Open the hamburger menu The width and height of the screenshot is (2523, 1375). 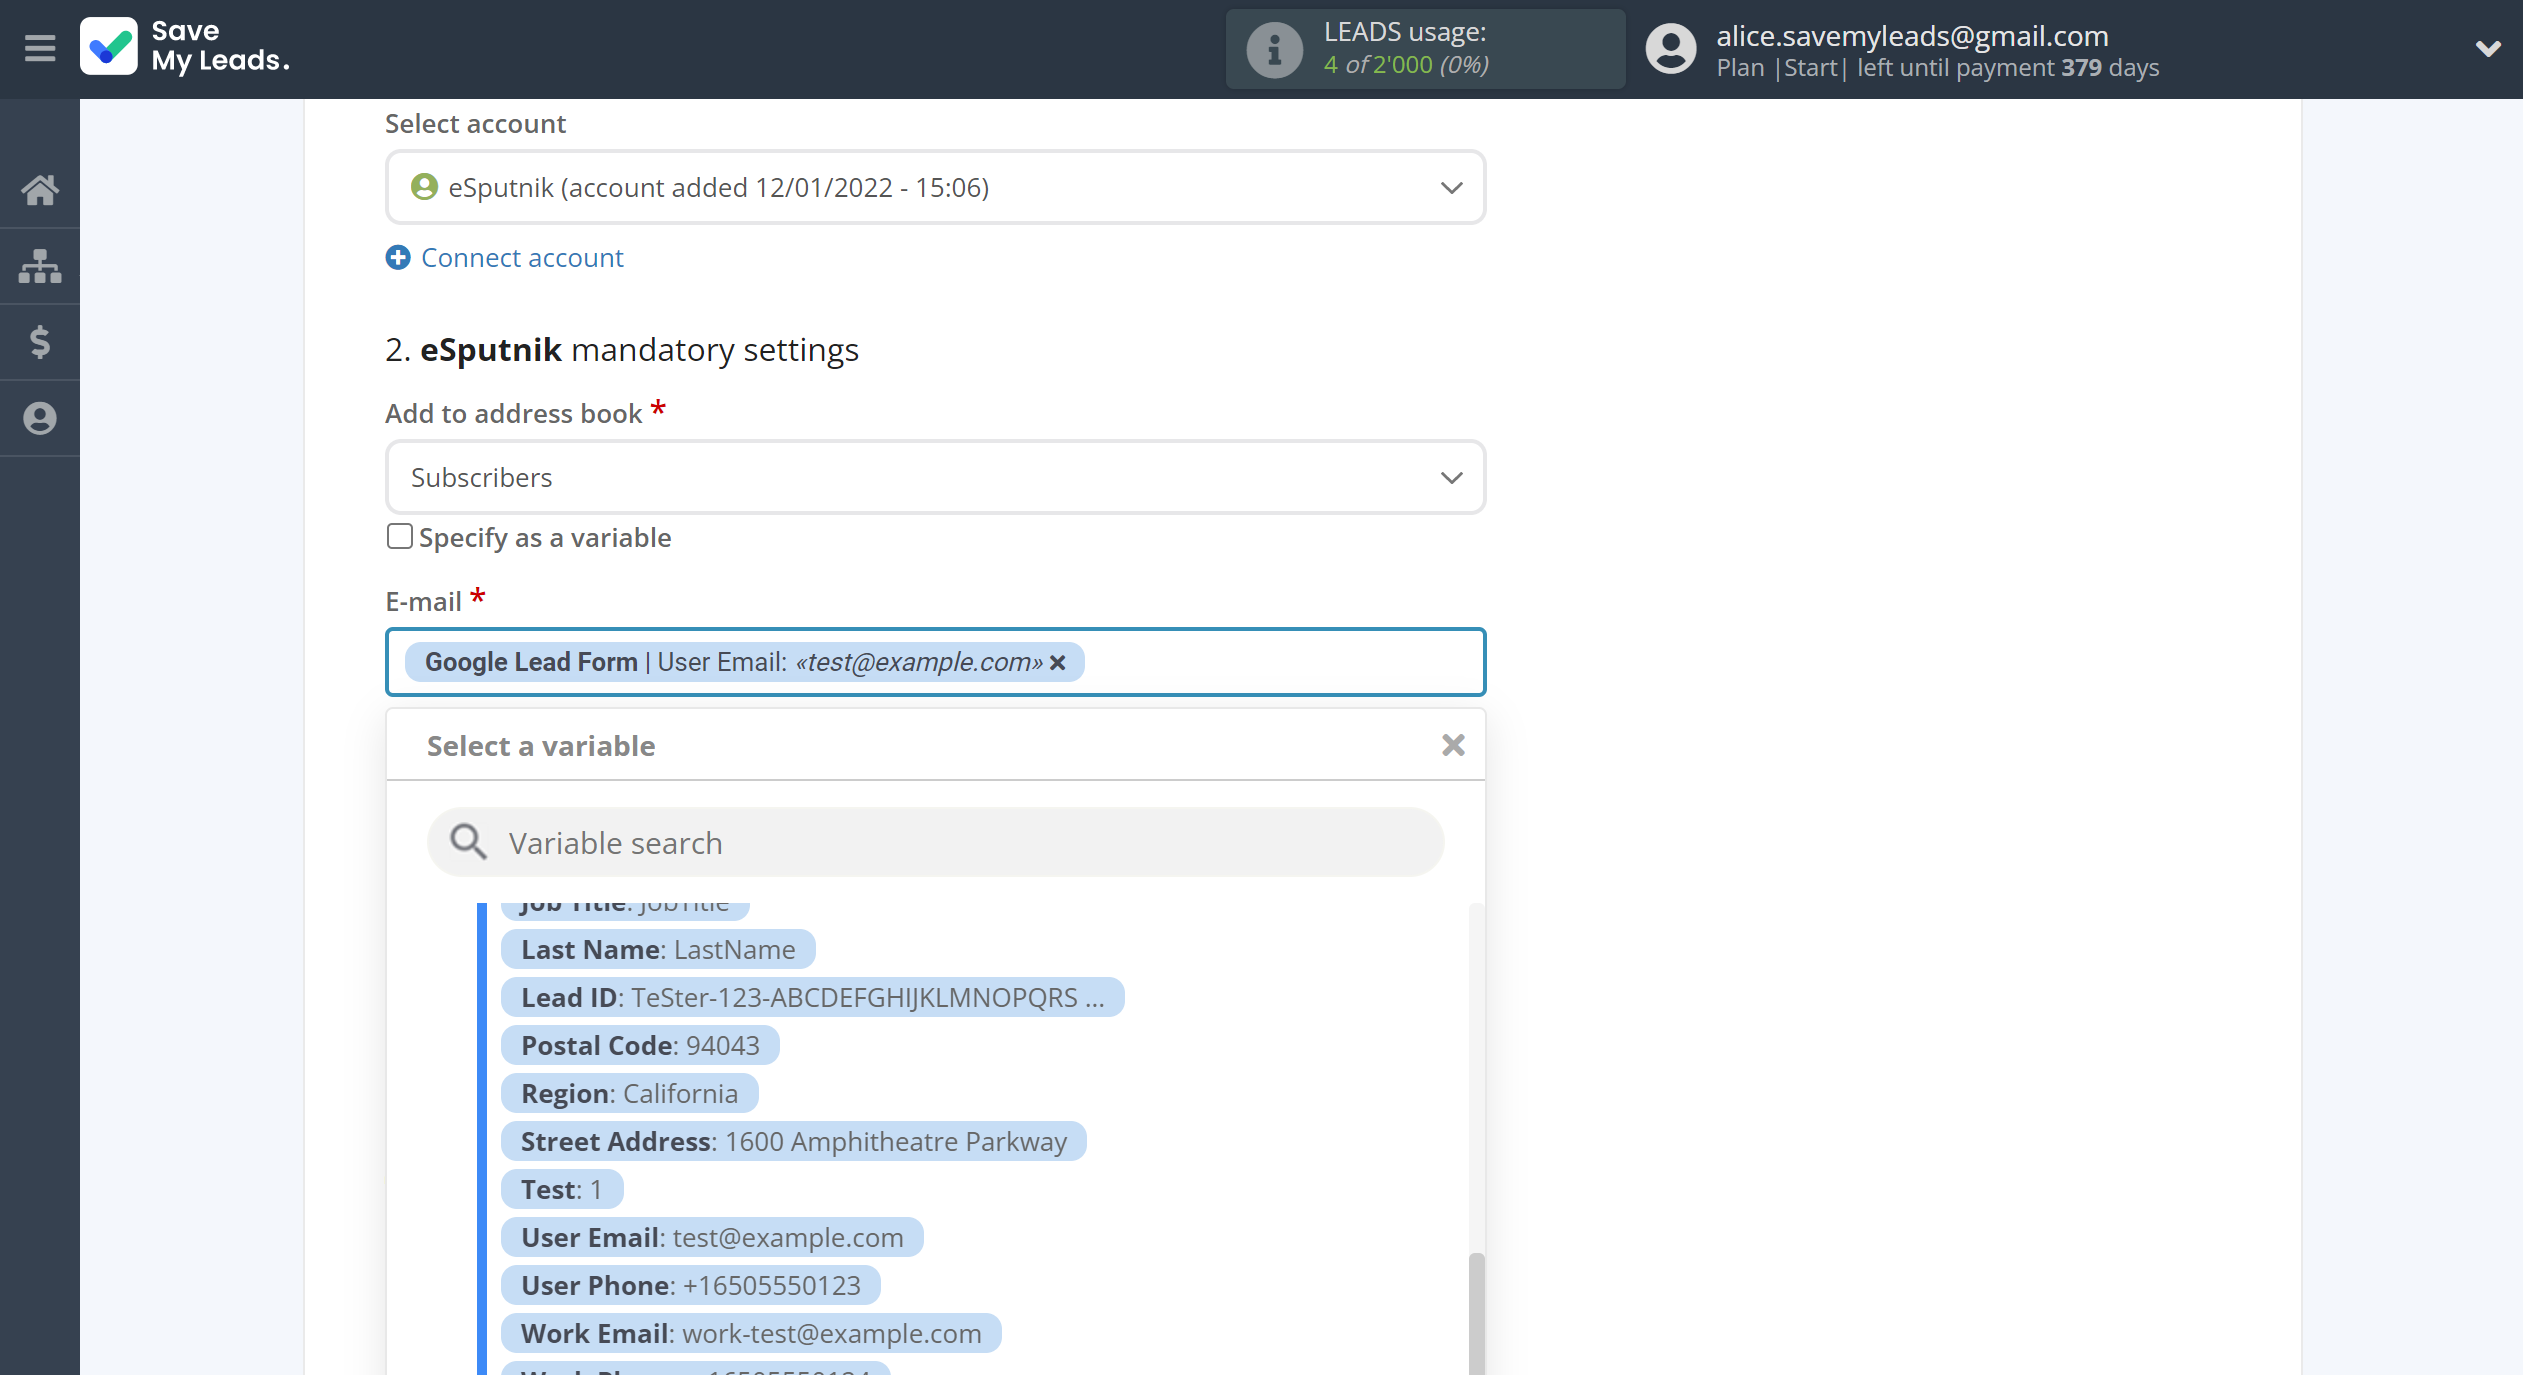pos(40,48)
